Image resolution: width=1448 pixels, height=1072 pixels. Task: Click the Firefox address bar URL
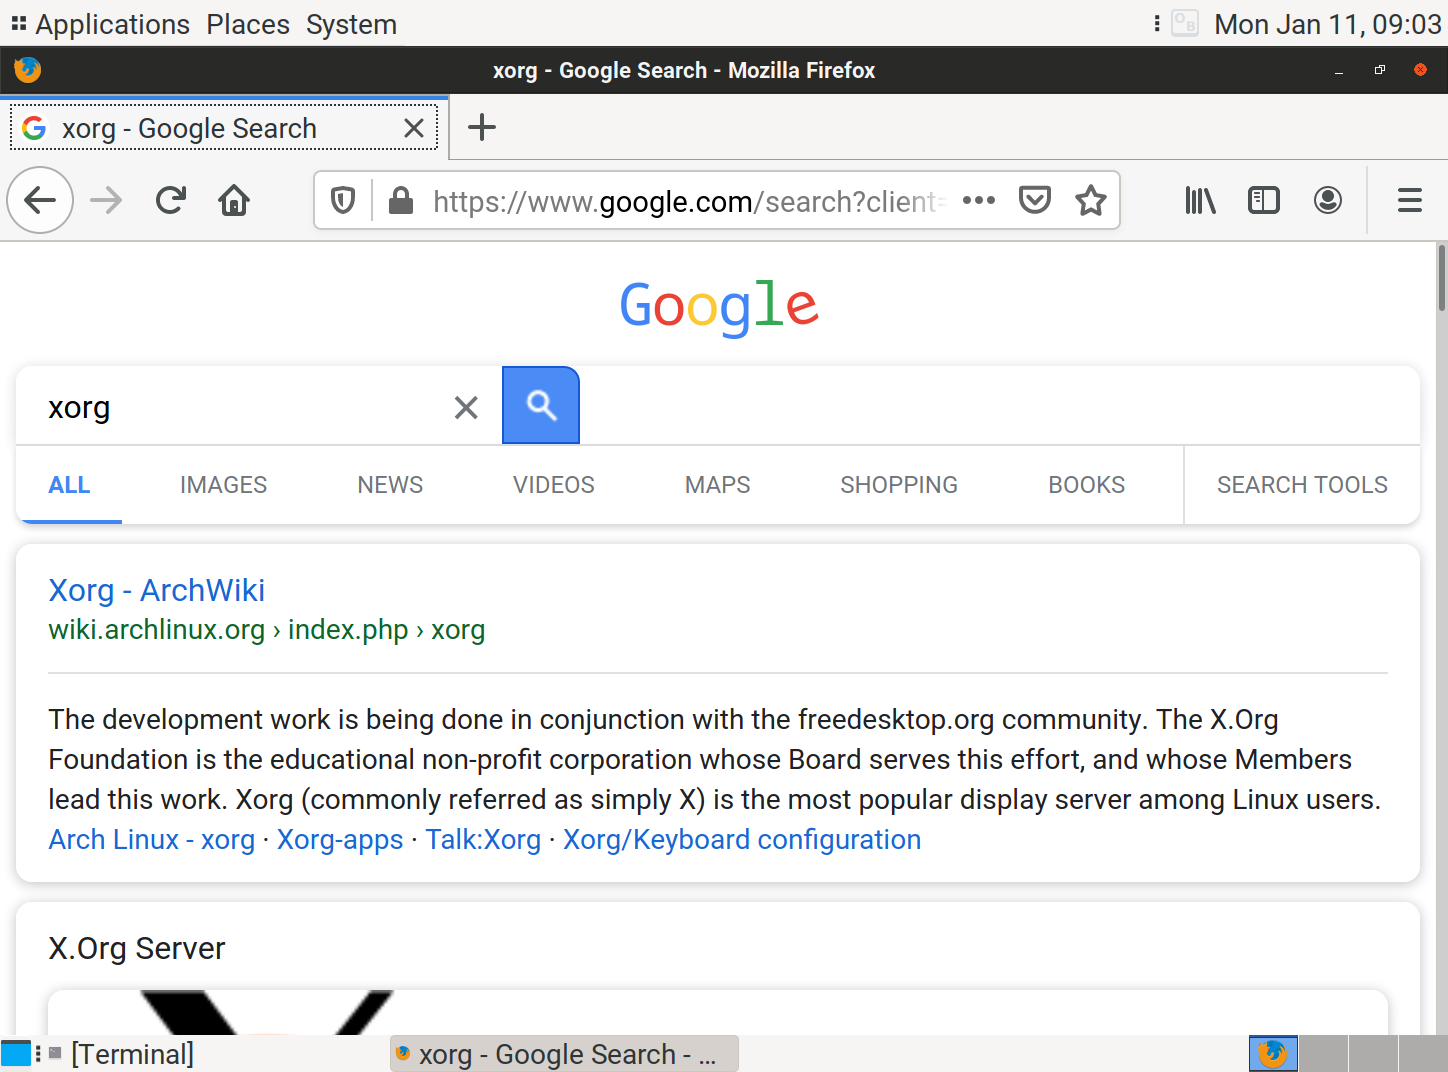pyautogui.click(x=688, y=201)
